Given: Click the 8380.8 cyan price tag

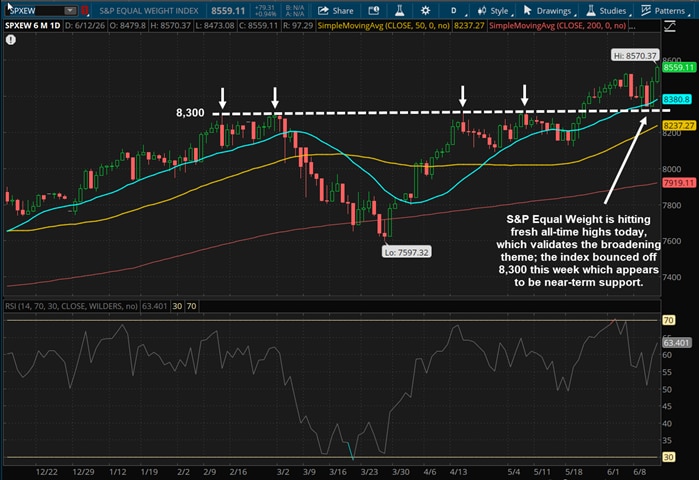Looking at the screenshot, I should point(677,99).
